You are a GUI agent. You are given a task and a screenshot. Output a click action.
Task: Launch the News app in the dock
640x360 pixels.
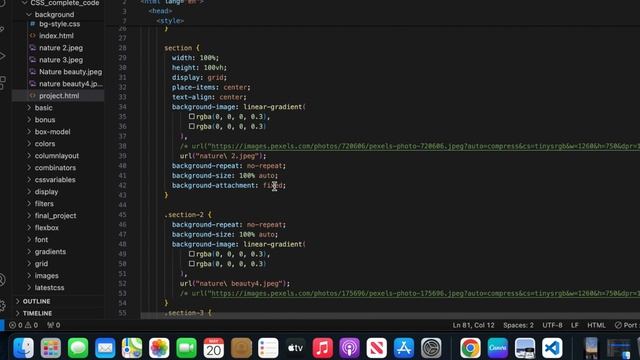[x=377, y=348]
